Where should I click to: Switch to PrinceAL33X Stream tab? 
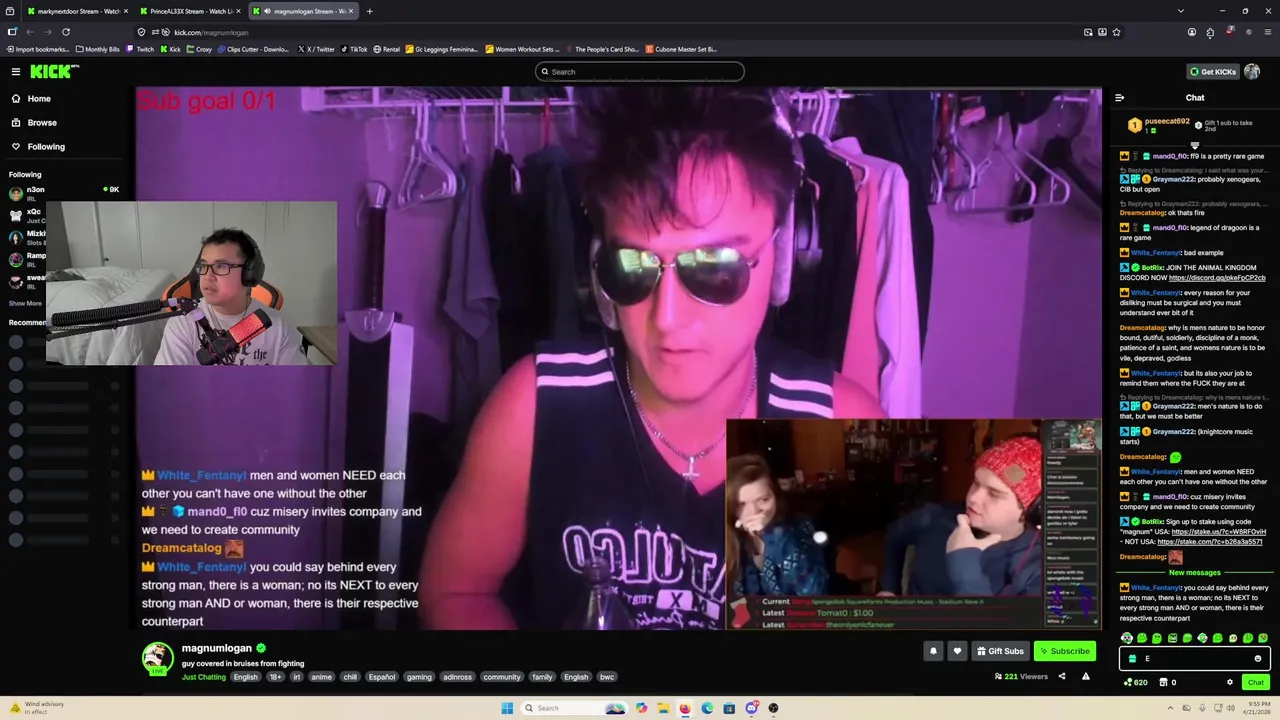192,11
